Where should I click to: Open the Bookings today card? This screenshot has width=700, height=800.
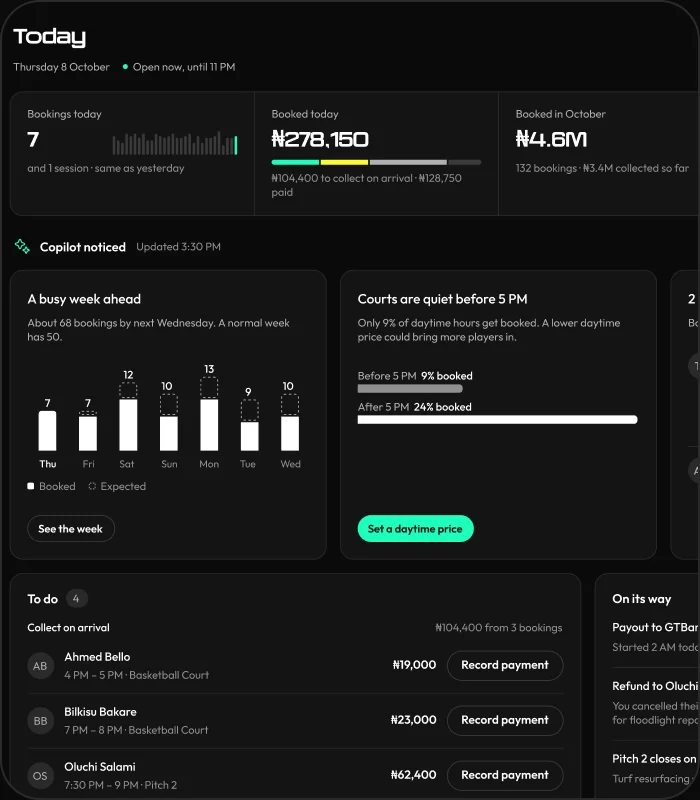(x=132, y=154)
